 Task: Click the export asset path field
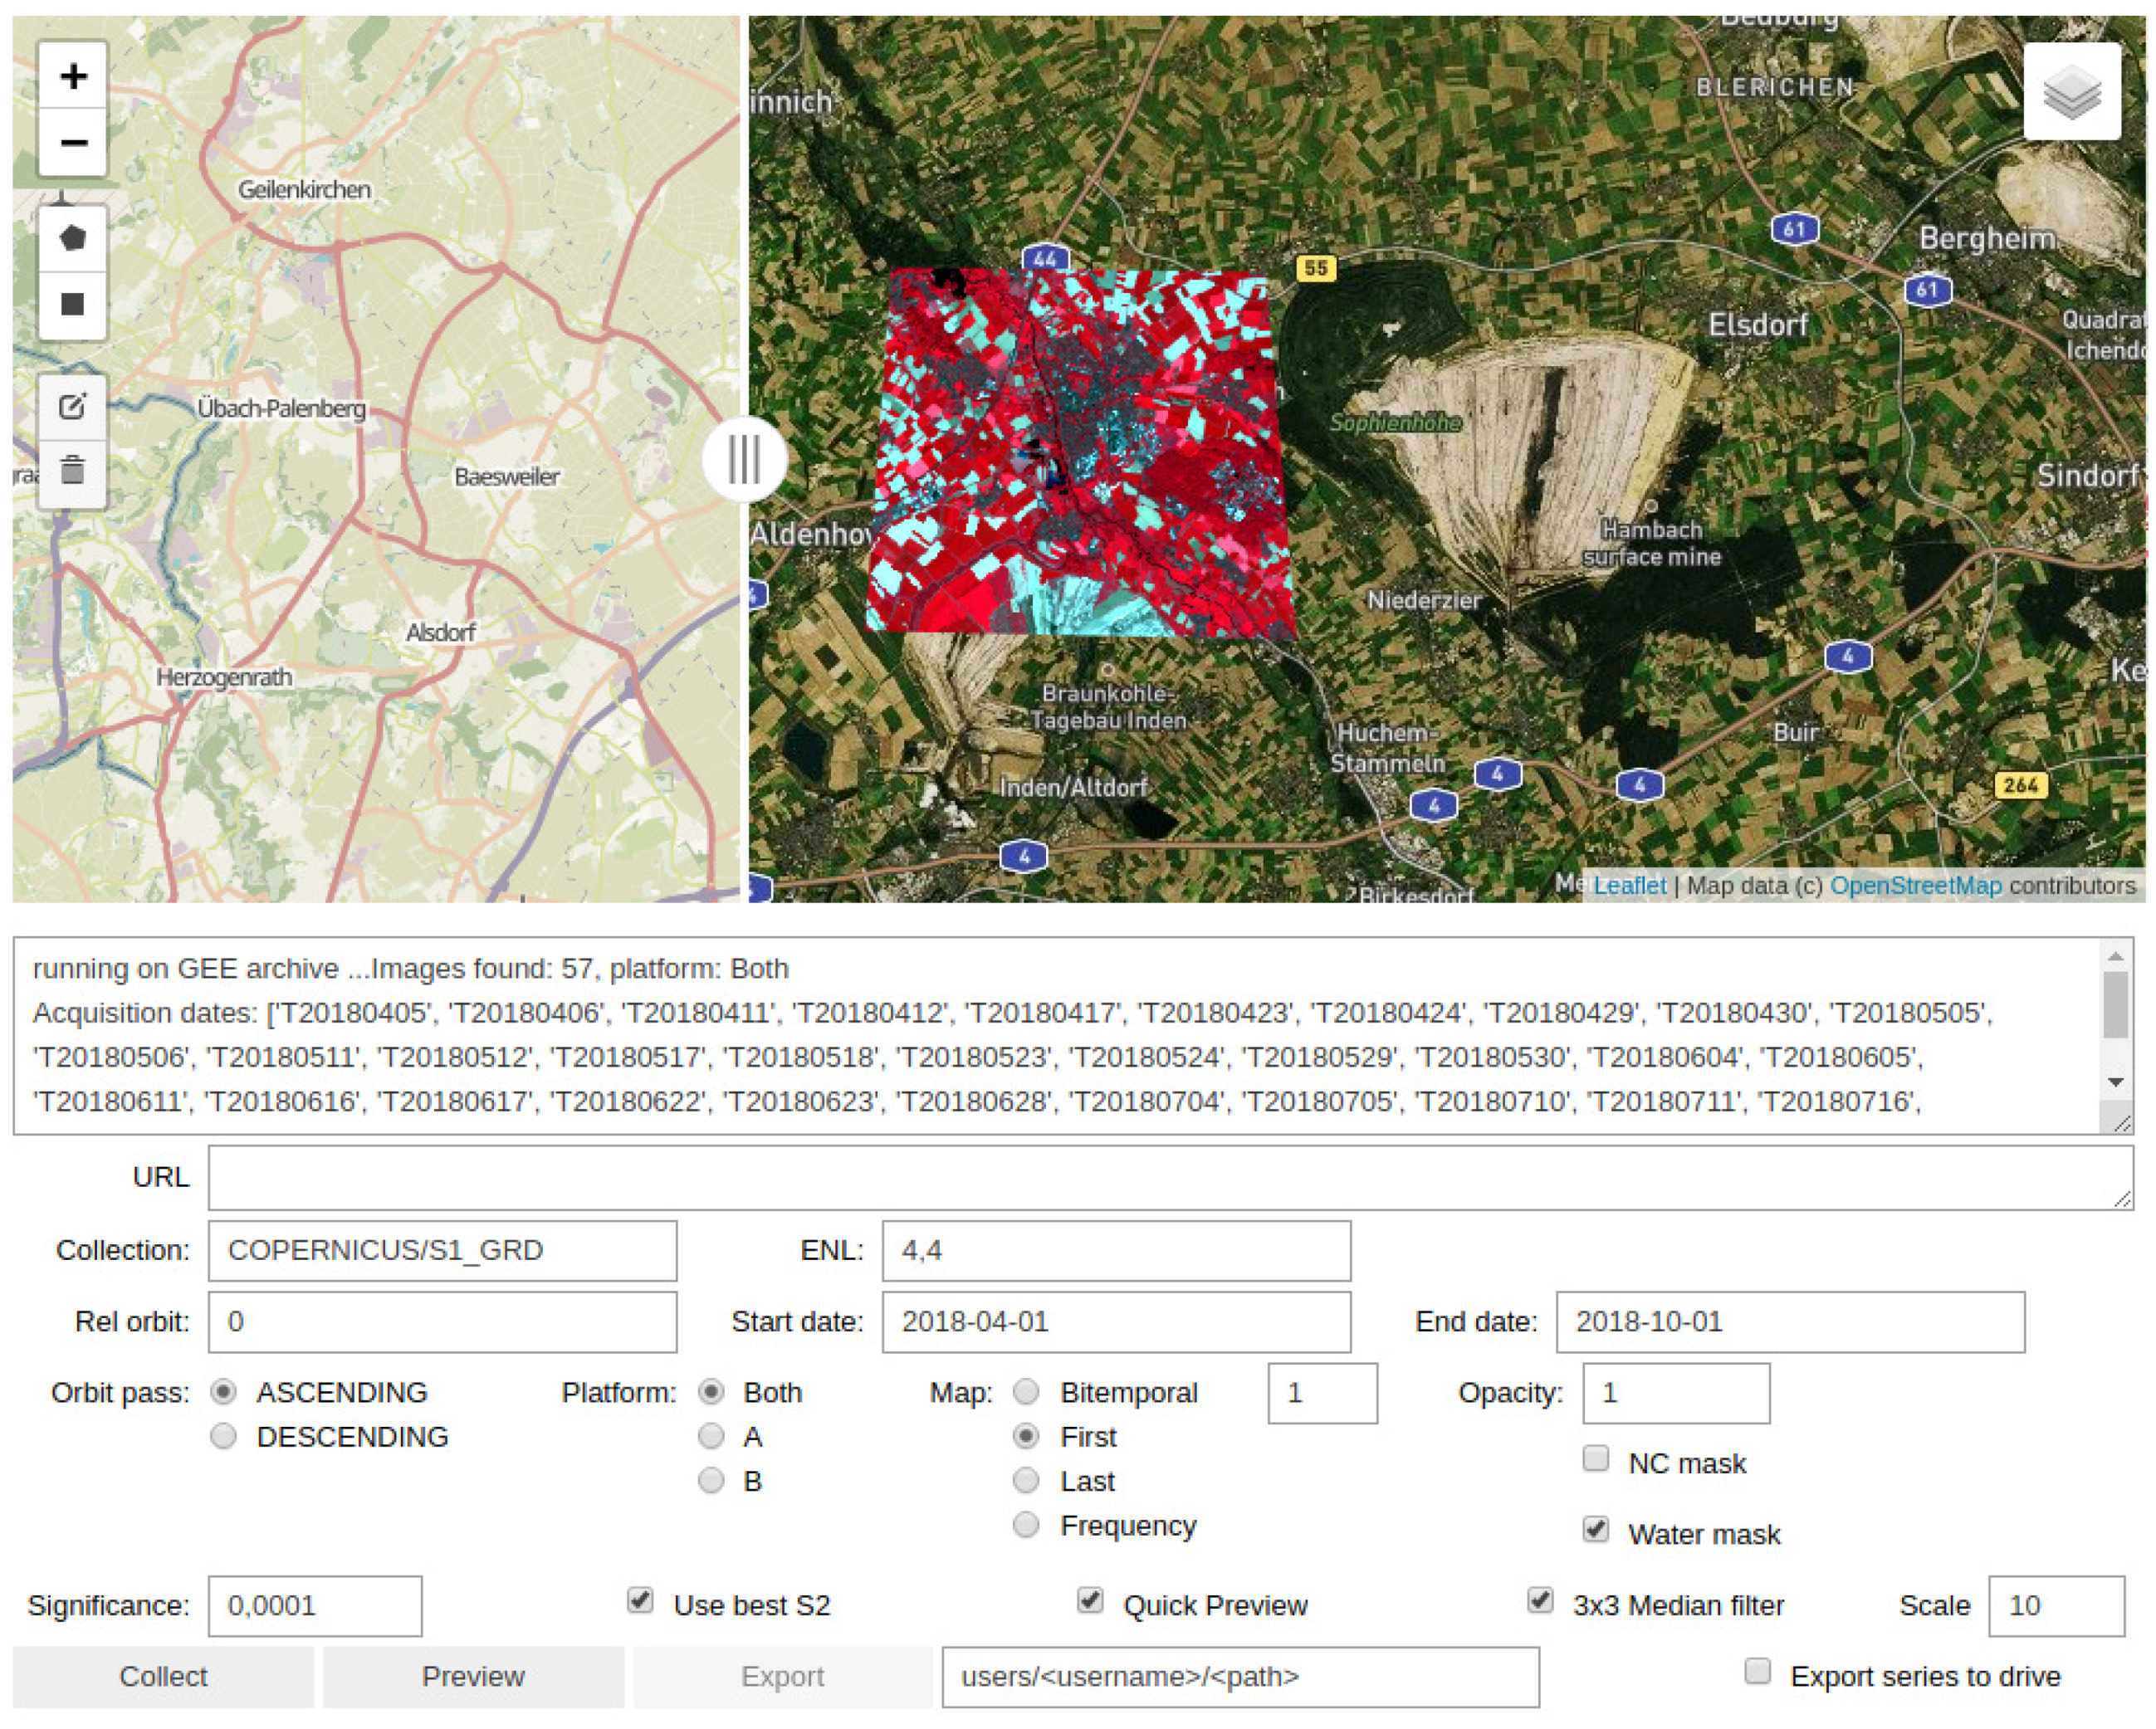(x=1240, y=1676)
